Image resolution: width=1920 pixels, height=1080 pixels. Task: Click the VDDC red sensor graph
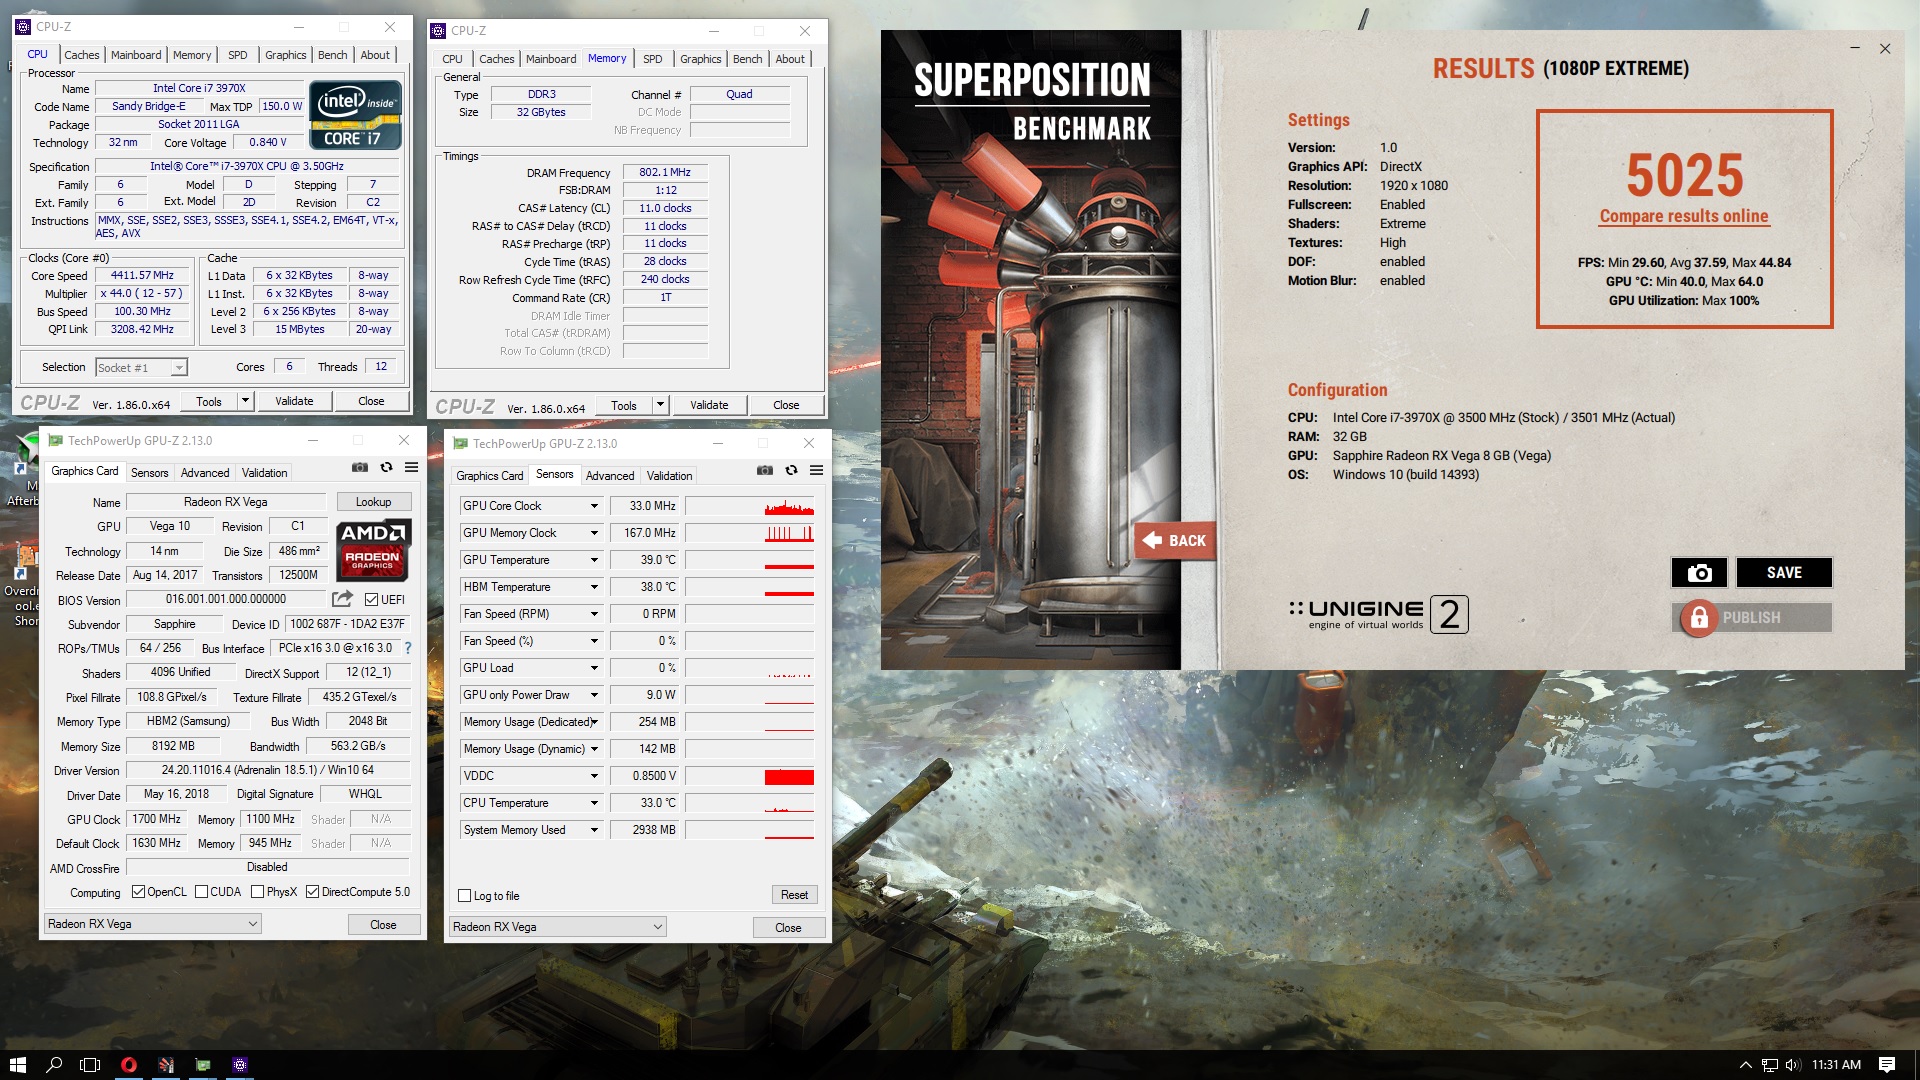coord(749,776)
